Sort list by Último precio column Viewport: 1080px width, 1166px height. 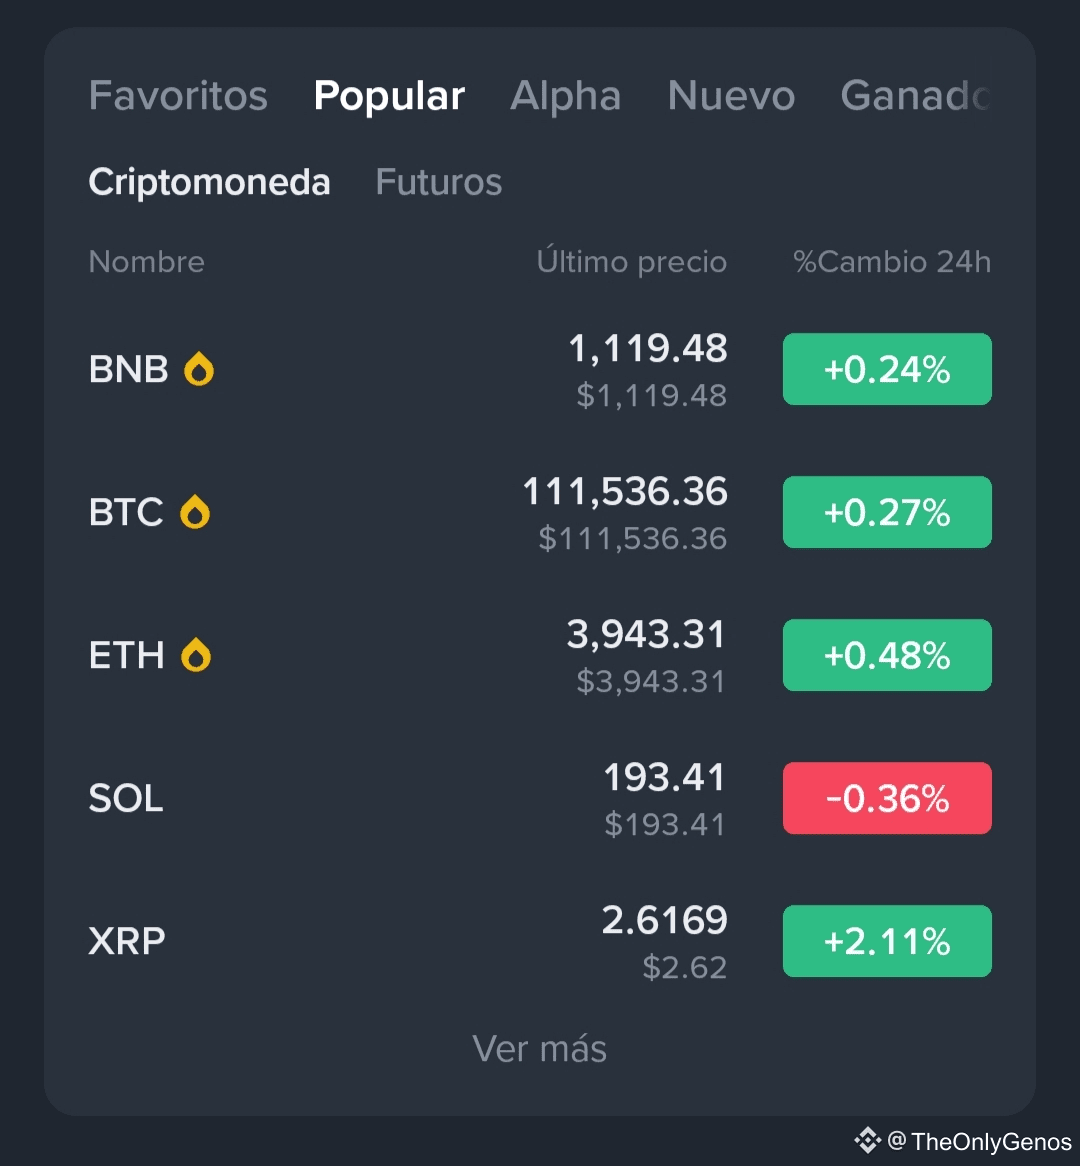tap(631, 261)
